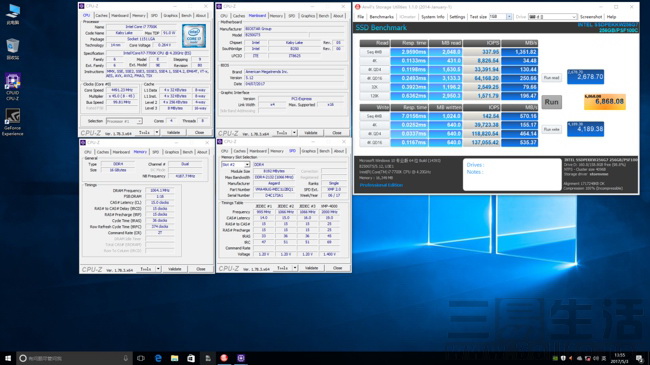This screenshot has height=365, width=650.
Task: Click the title icon of the CPU-Z SPD window
Action: [x=220, y=141]
